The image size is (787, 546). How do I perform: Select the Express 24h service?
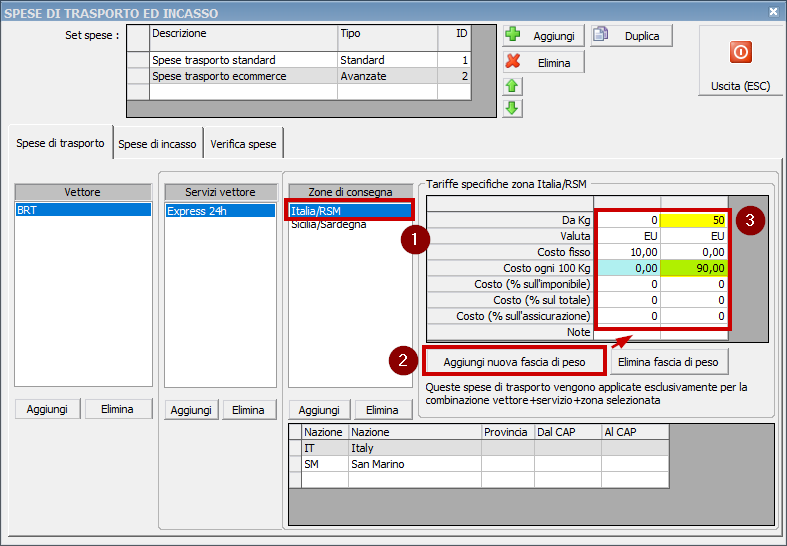(x=220, y=211)
